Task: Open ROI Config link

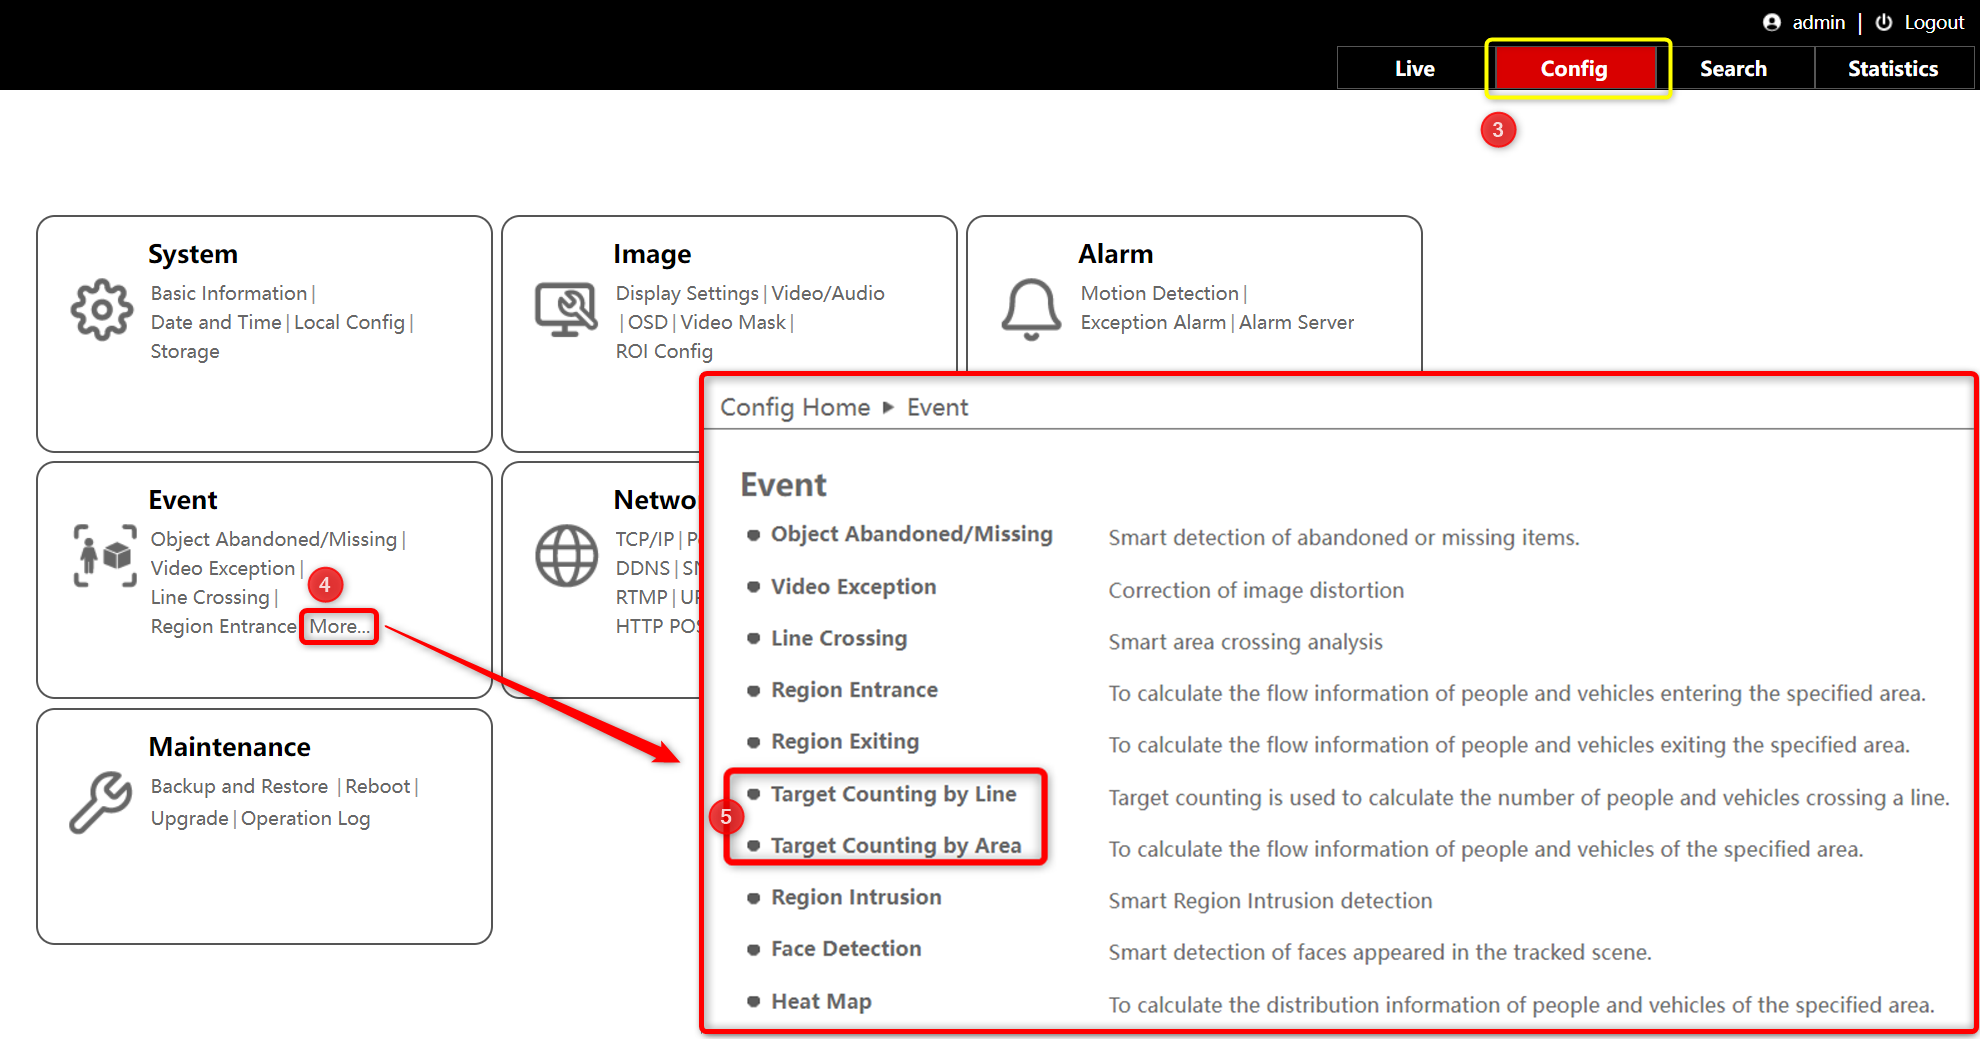Action: [x=664, y=351]
